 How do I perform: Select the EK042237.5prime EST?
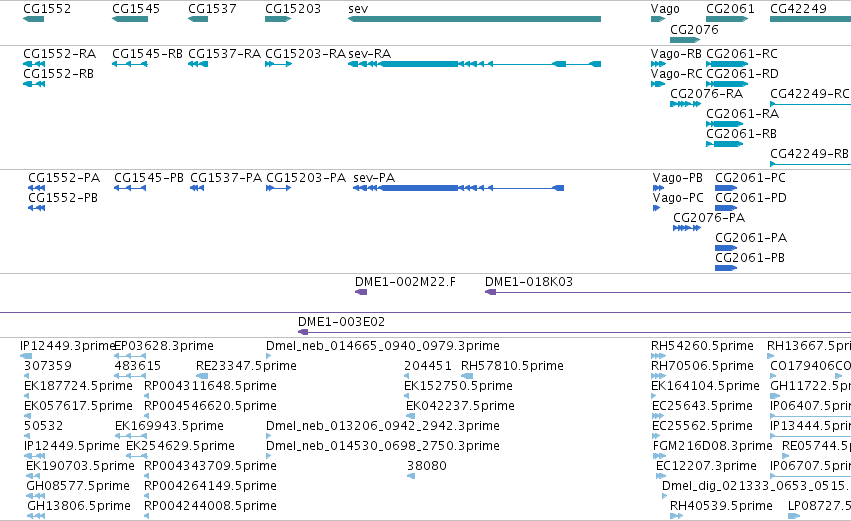click(410, 416)
